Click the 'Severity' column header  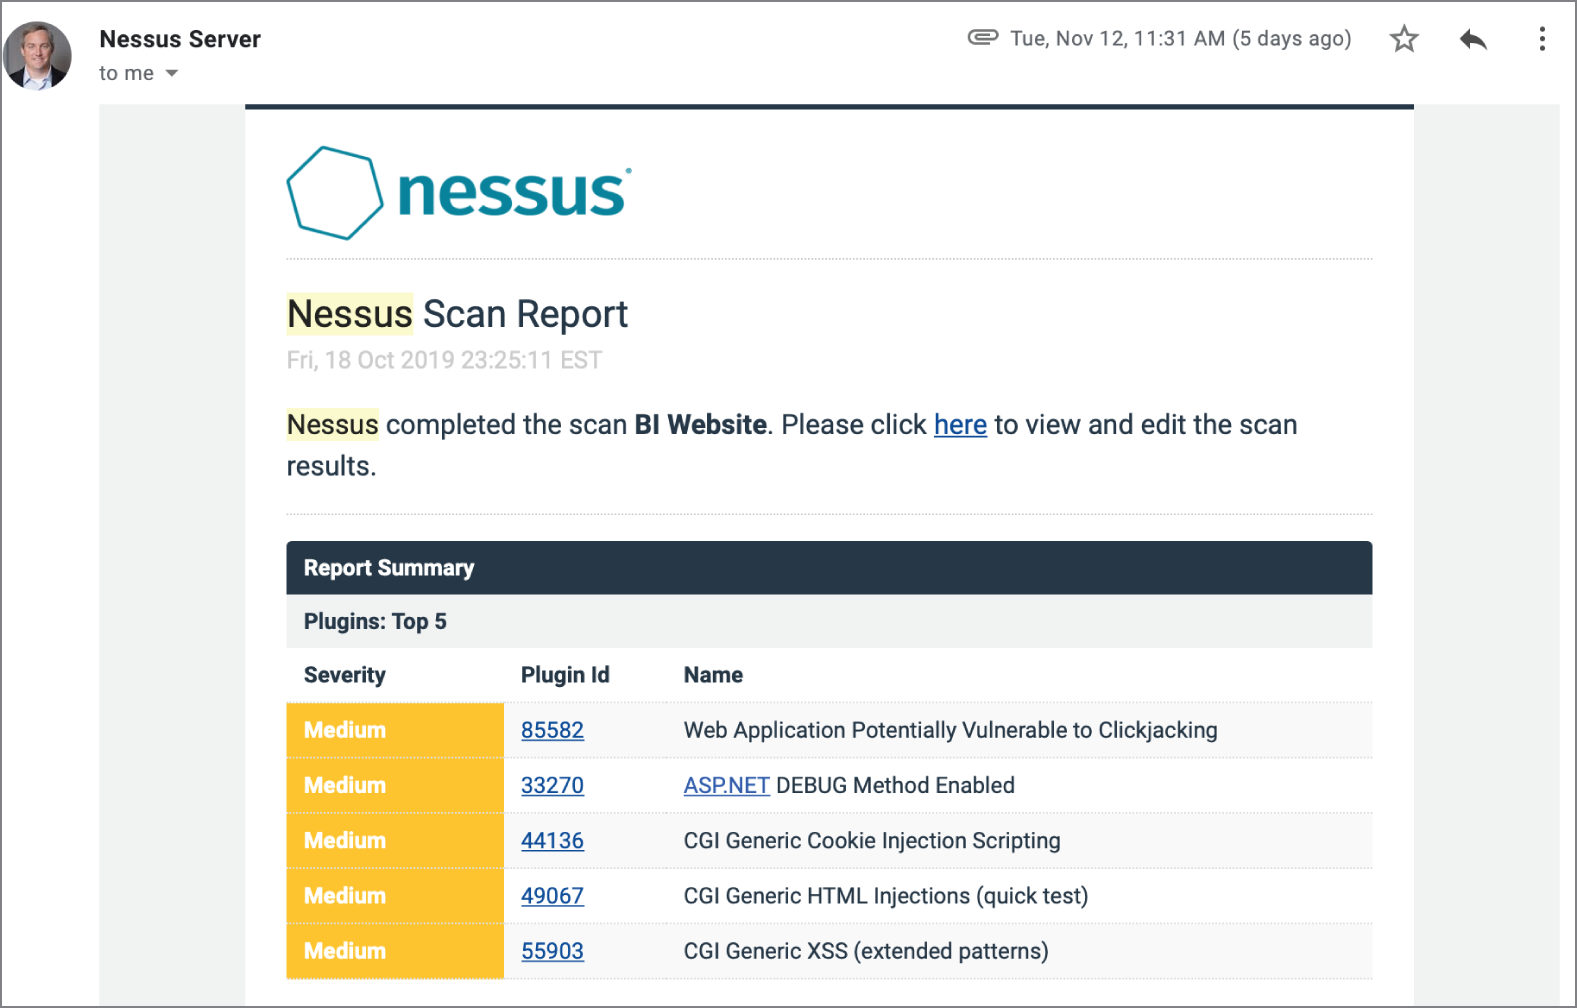344,675
